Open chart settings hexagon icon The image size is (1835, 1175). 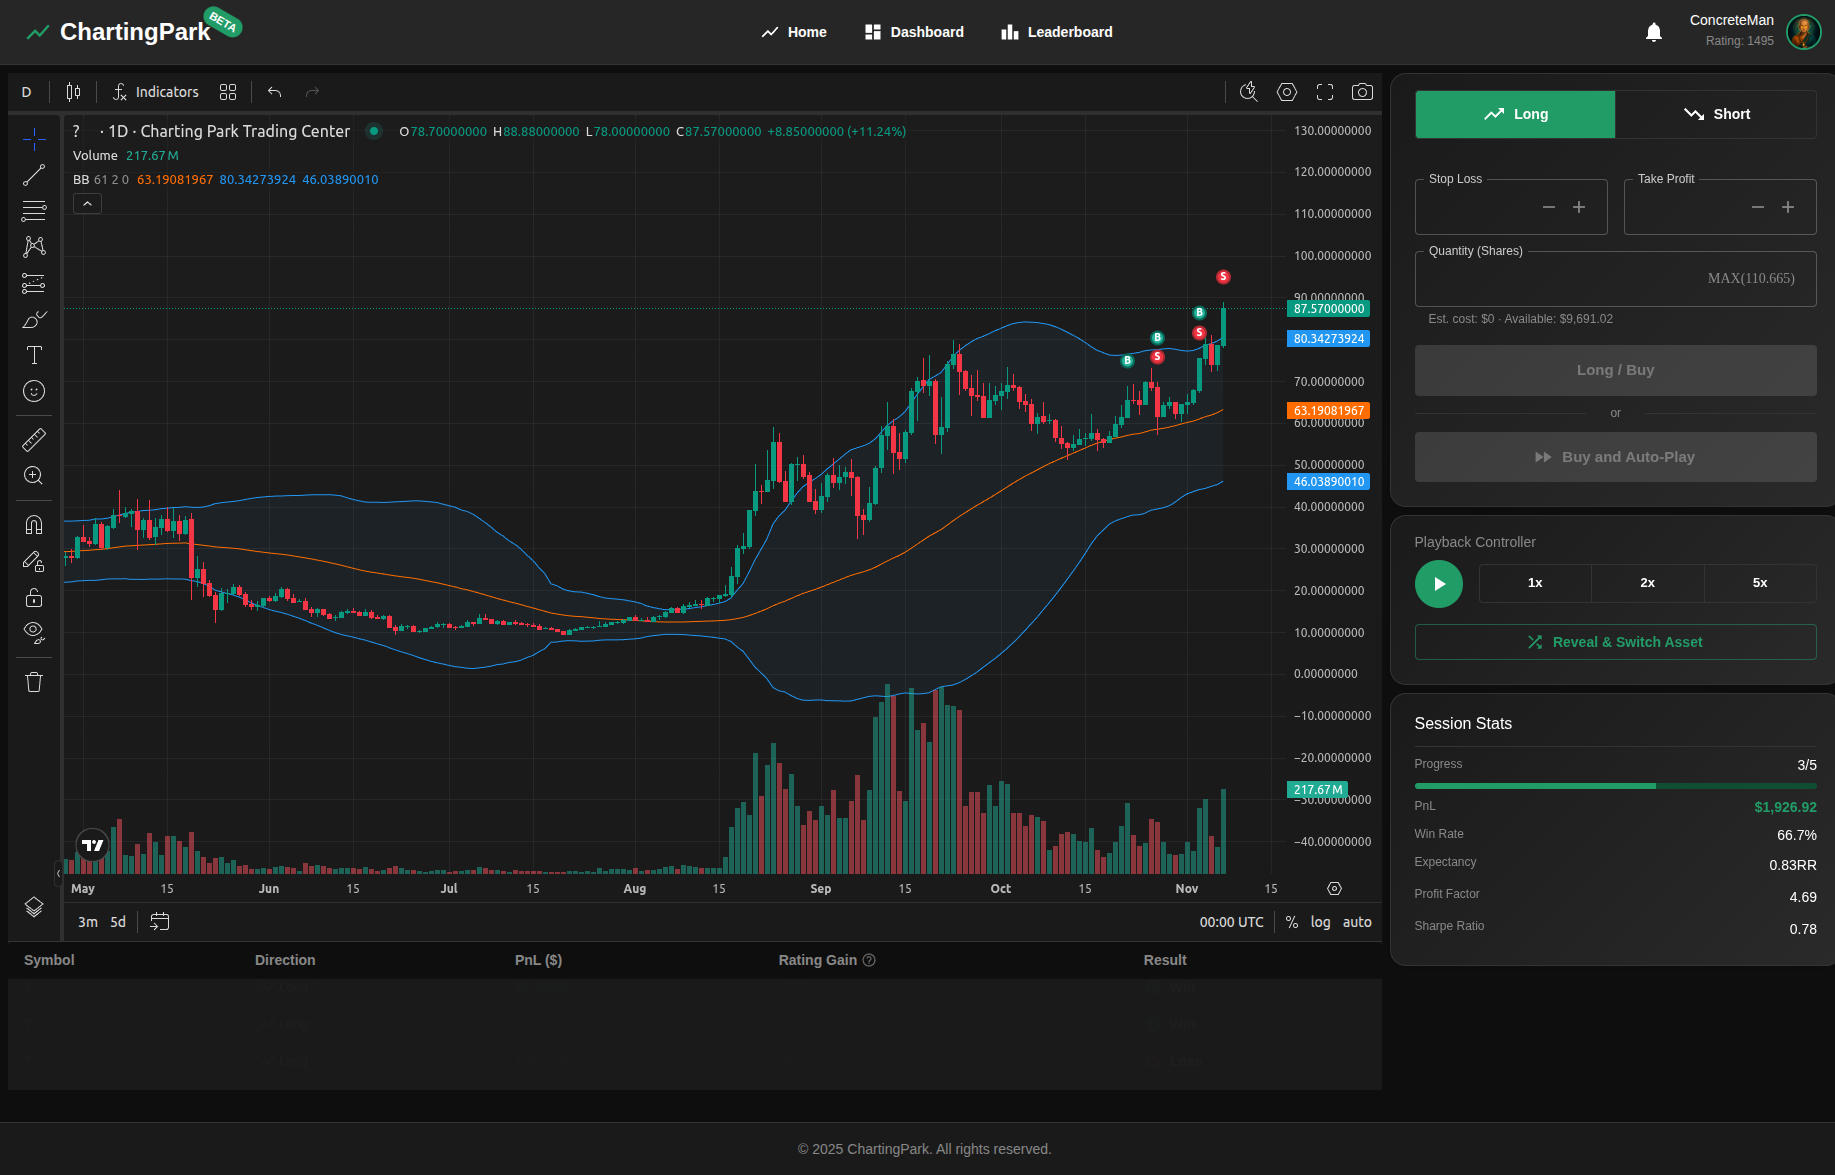(x=1287, y=92)
